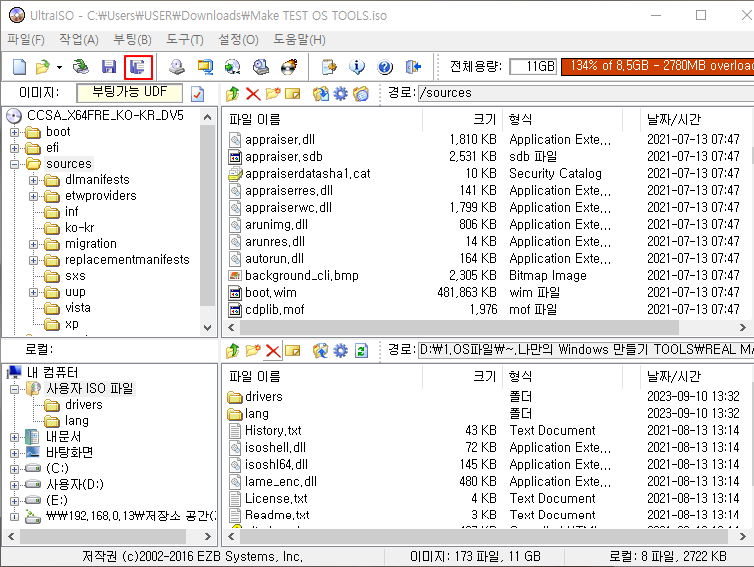The image size is (754, 567).
Task: Collapse the 사용자 ISO 파일 tree node
Action: [14, 389]
